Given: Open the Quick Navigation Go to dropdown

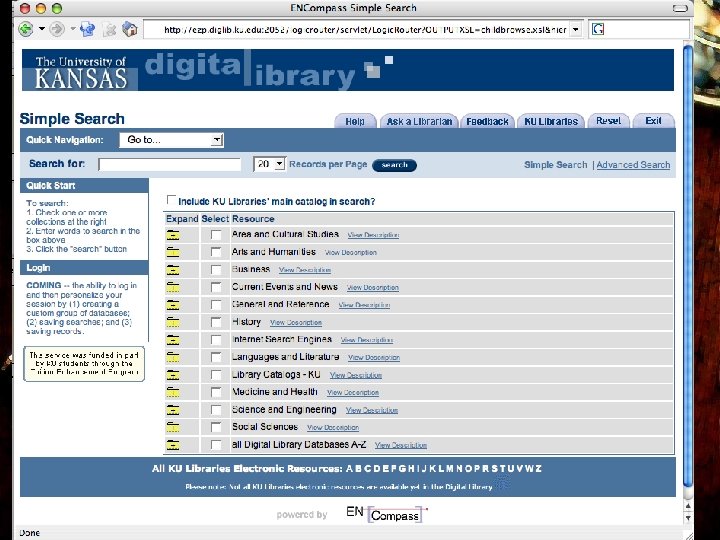Looking at the screenshot, I should 171,140.
